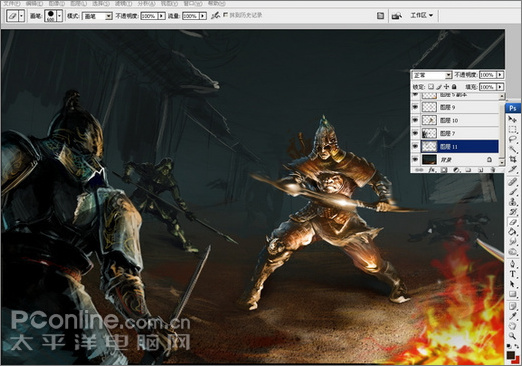Image resolution: width=522 pixels, height=366 pixels.
Task: Hide layer 图层 10 with its eye icon
Action: [415, 120]
